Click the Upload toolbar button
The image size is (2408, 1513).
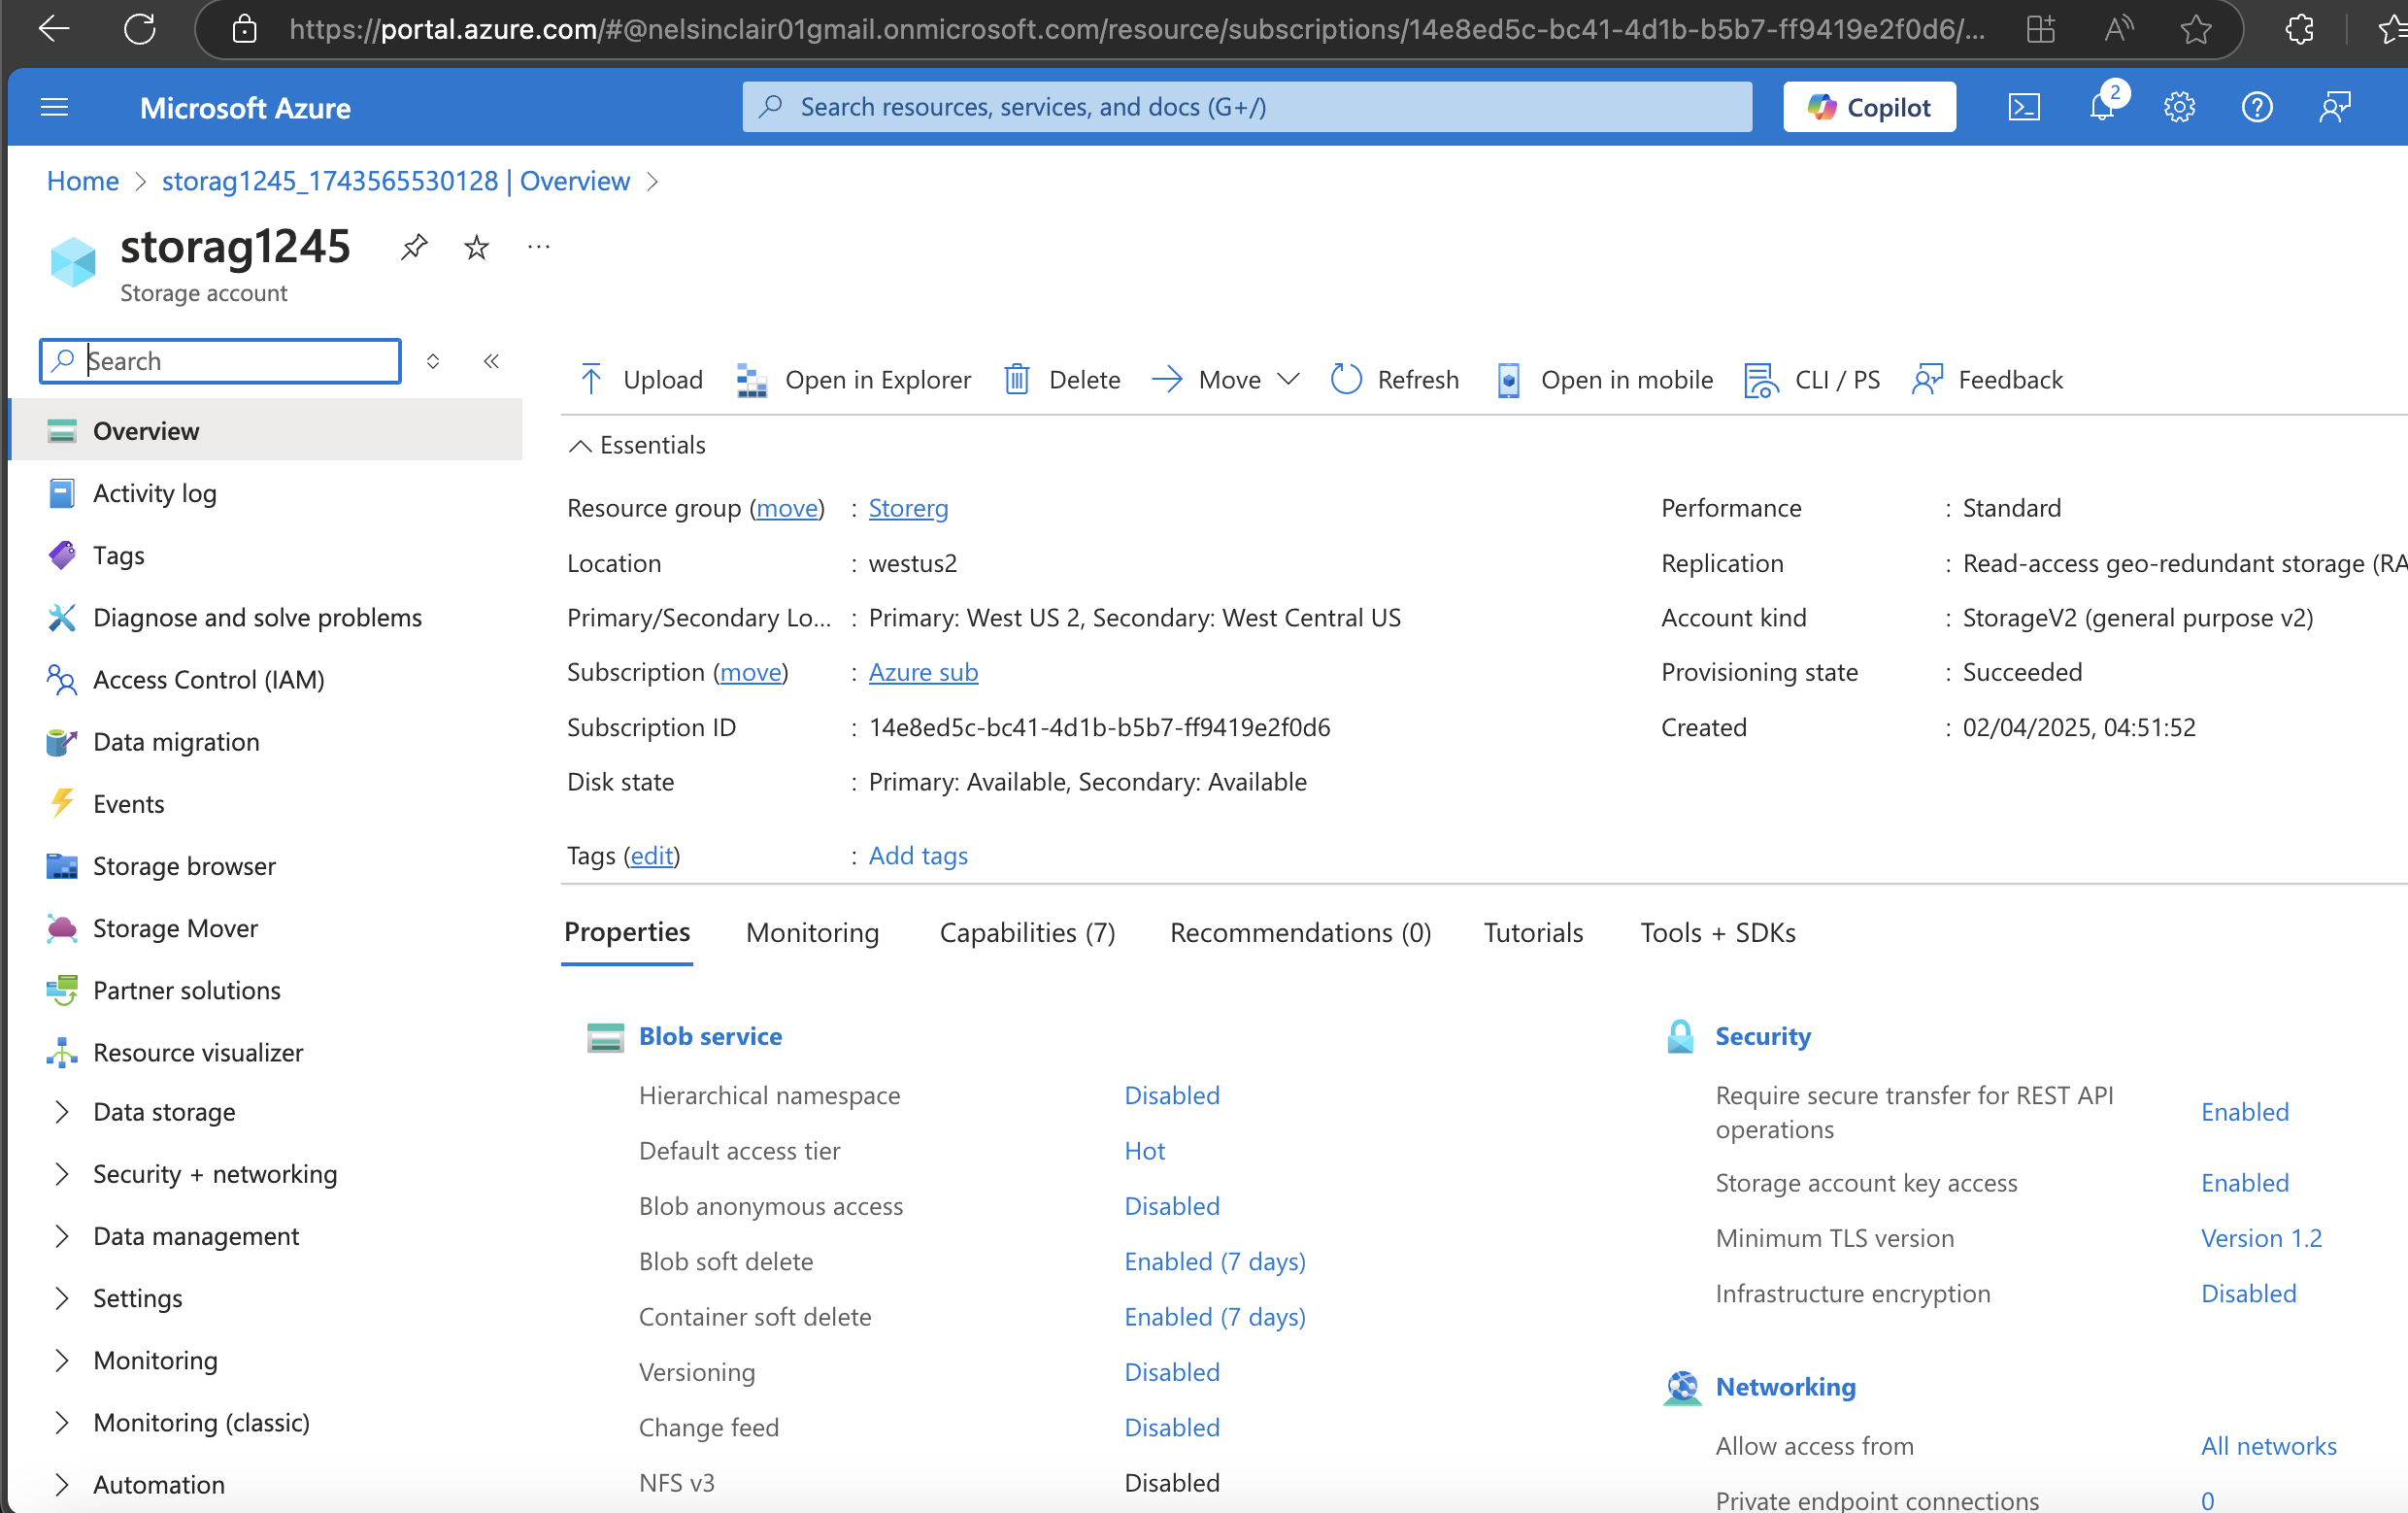[x=641, y=380]
